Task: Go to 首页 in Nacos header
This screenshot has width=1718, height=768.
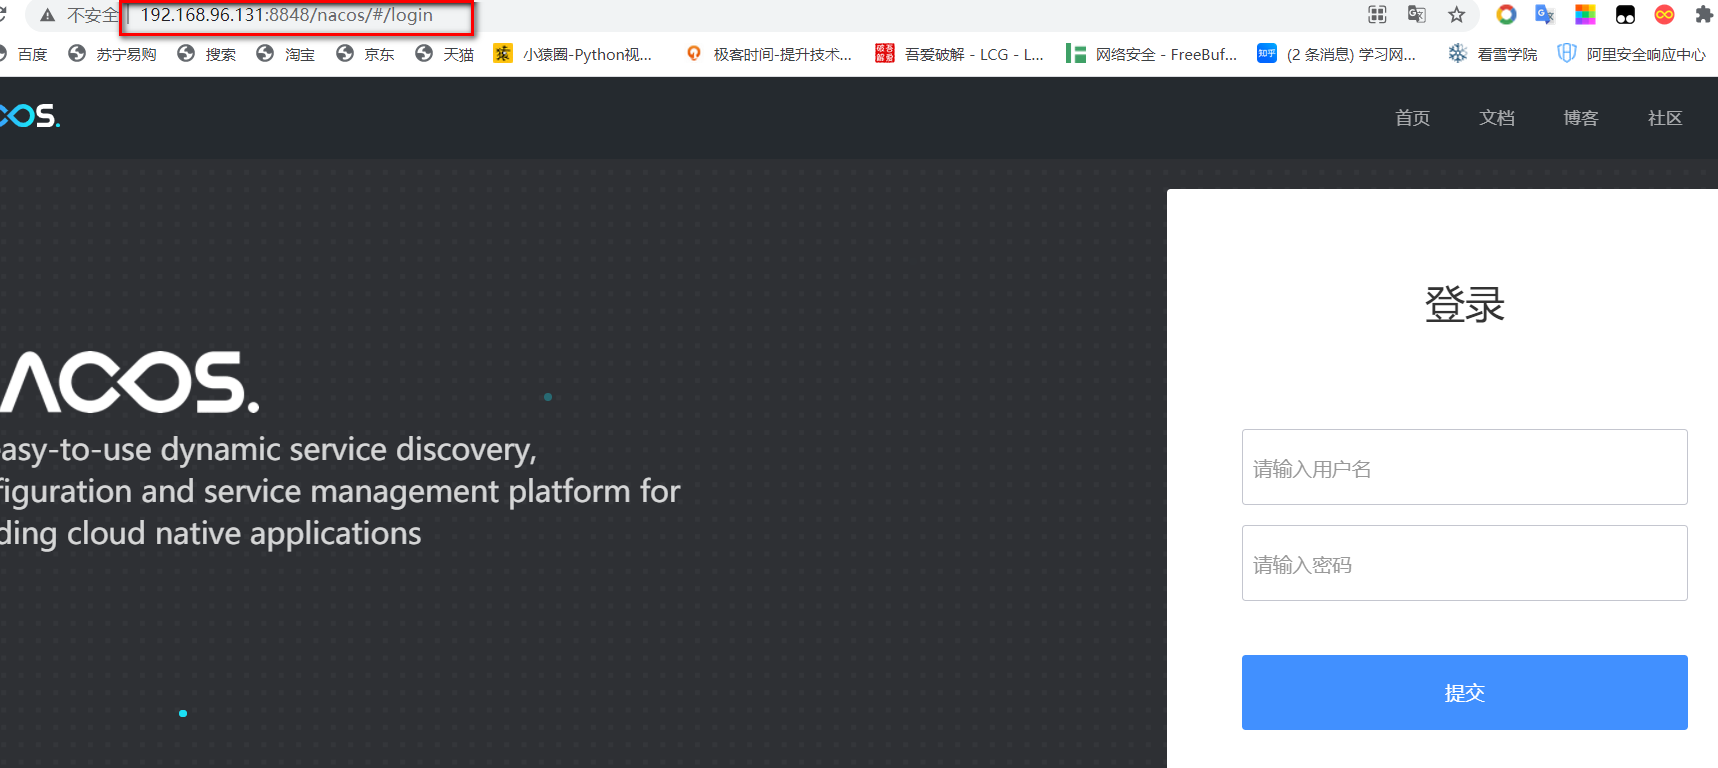Action: (x=1412, y=118)
